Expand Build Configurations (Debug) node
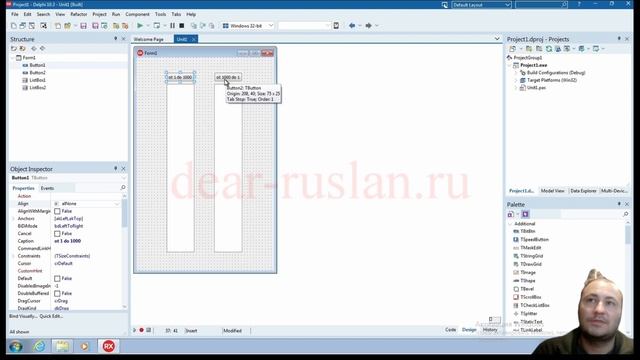 (516, 73)
